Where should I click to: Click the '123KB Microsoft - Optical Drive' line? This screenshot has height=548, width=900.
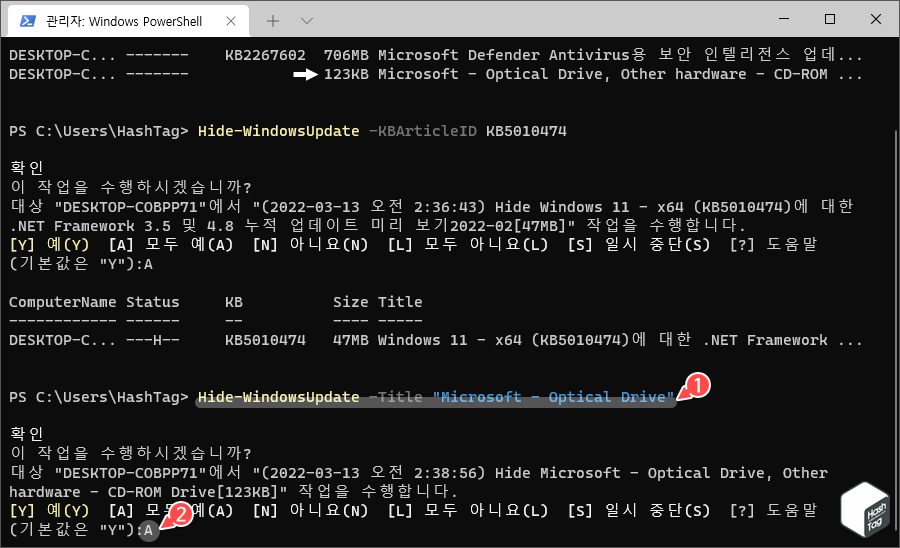pos(593,74)
